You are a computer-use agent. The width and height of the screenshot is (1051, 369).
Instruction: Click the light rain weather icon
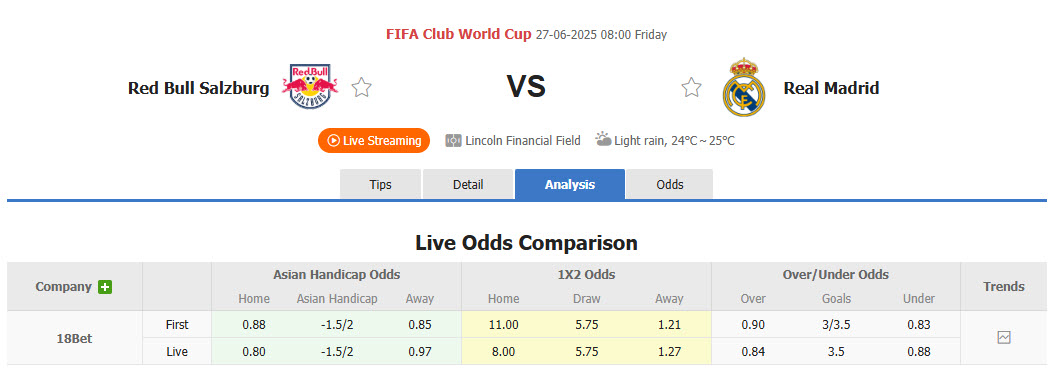pyautogui.click(x=603, y=139)
